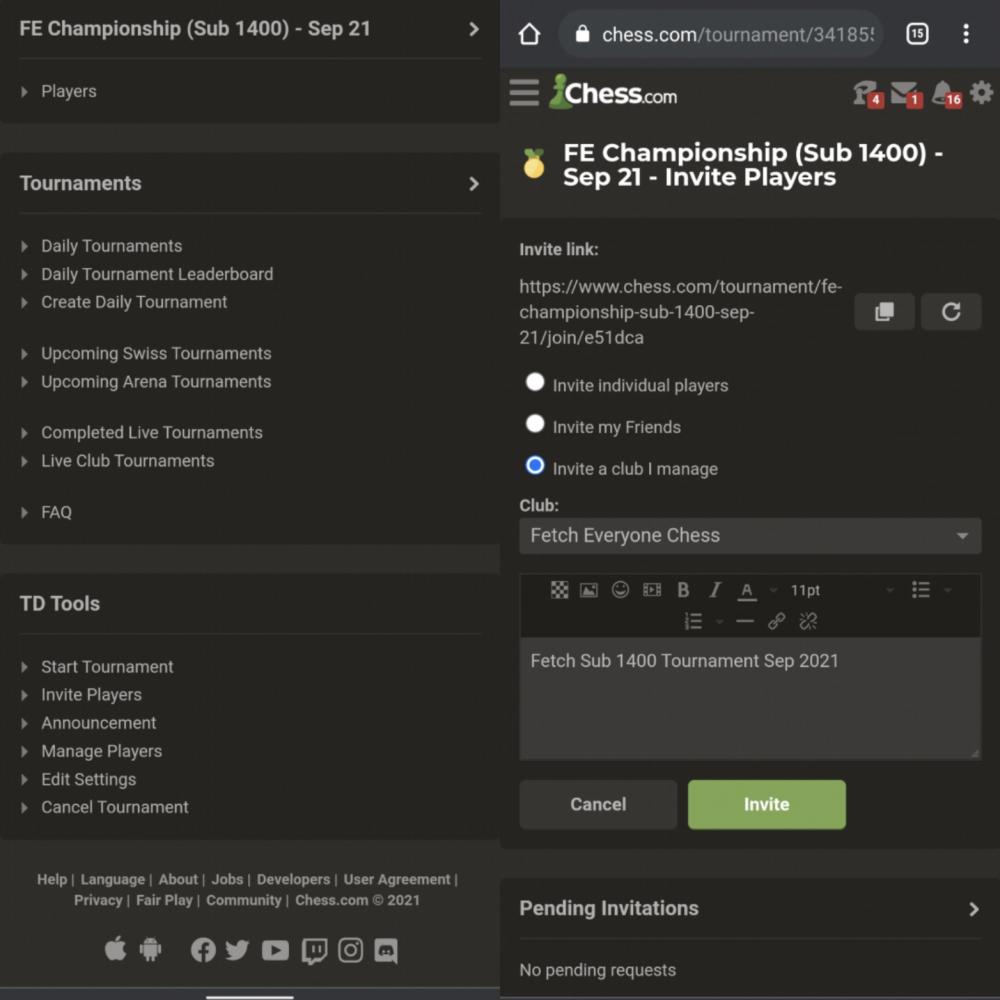Open the numbered list style dropdown arrow
The height and width of the screenshot is (1000, 1000).
[x=719, y=622]
